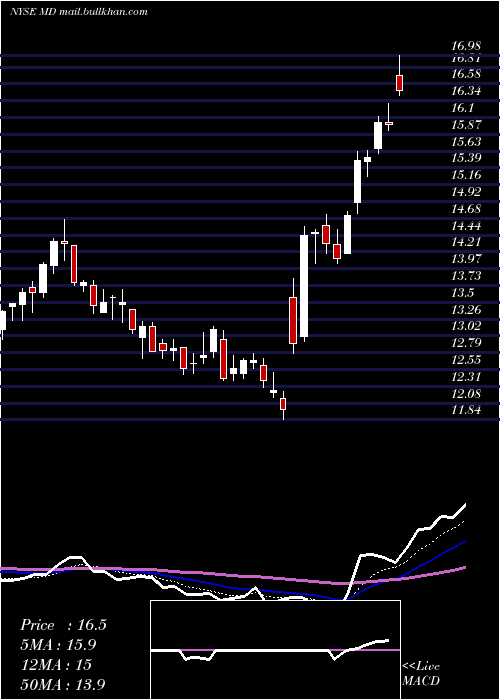The width and height of the screenshot is (500, 700).
Task: Click the 14.21 price axis label
Action: [x=466, y=242]
